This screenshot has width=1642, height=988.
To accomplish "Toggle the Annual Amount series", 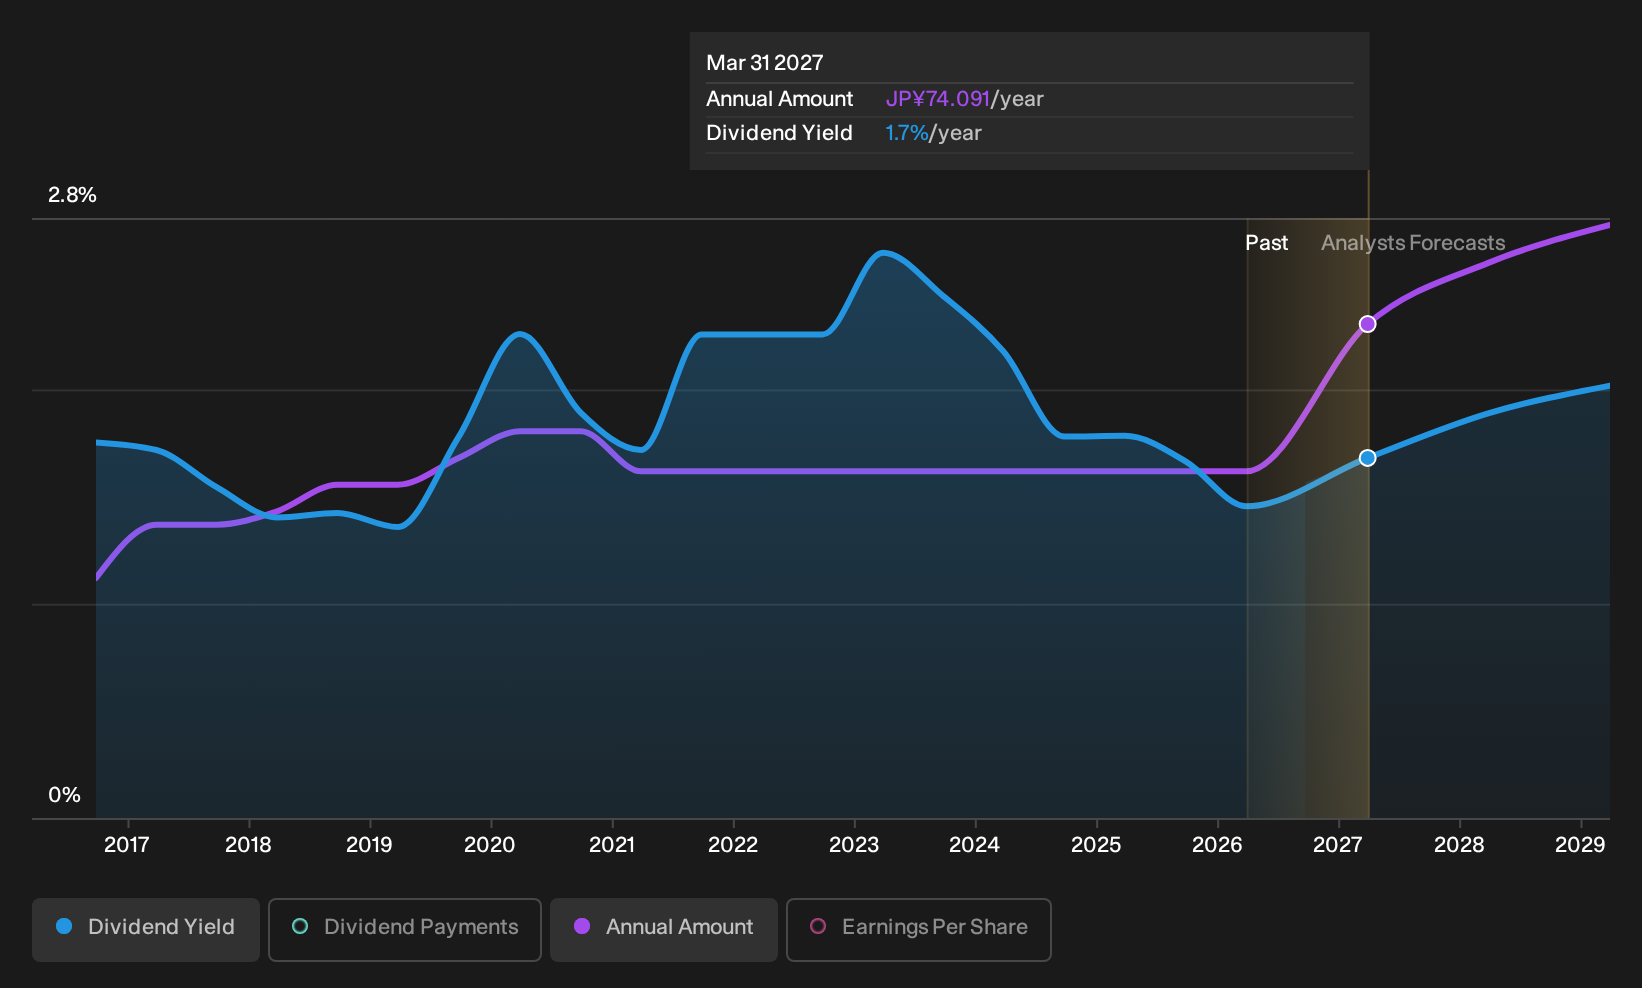I will tap(664, 929).
